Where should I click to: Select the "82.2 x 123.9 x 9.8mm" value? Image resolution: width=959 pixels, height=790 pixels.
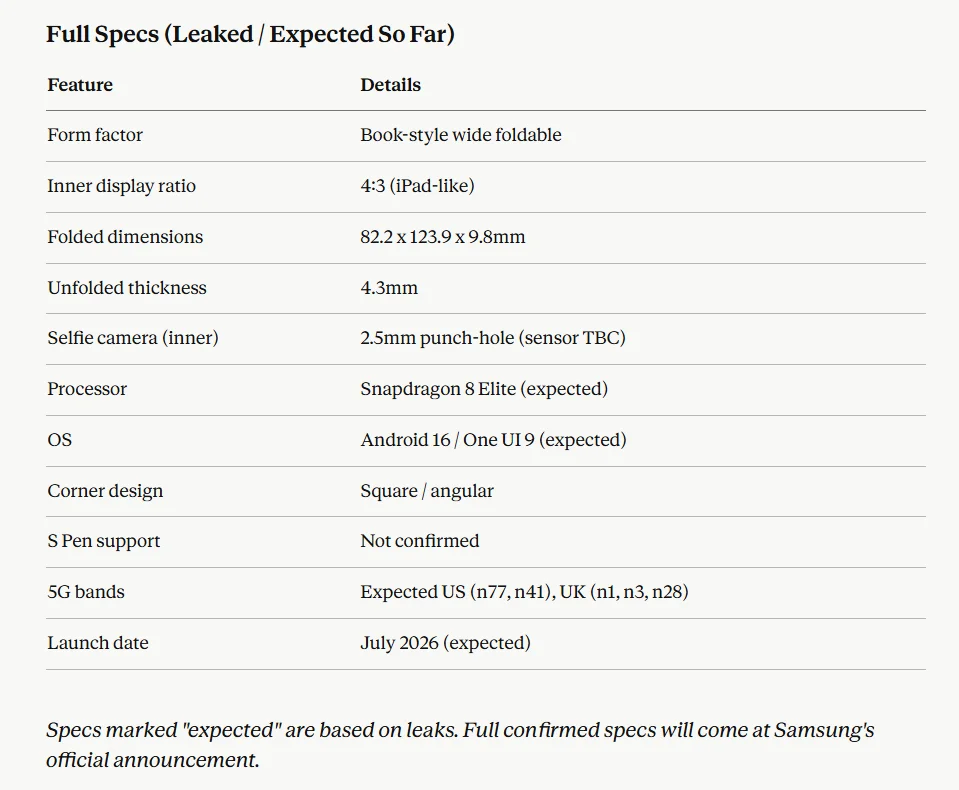click(442, 237)
